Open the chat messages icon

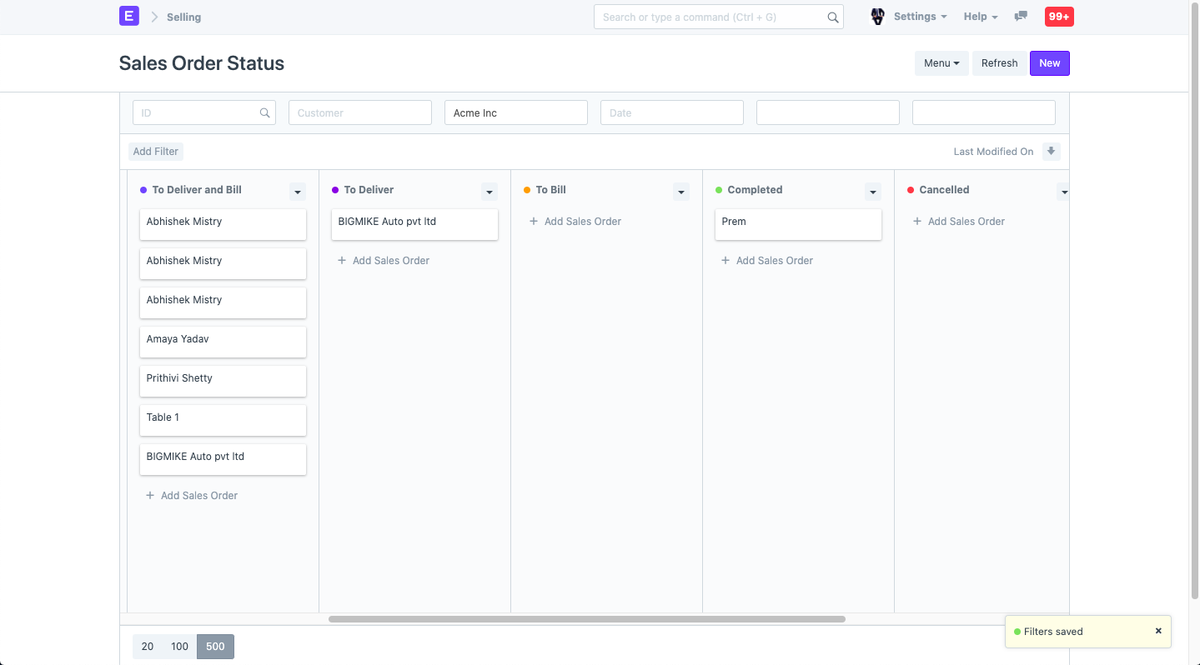point(1021,17)
